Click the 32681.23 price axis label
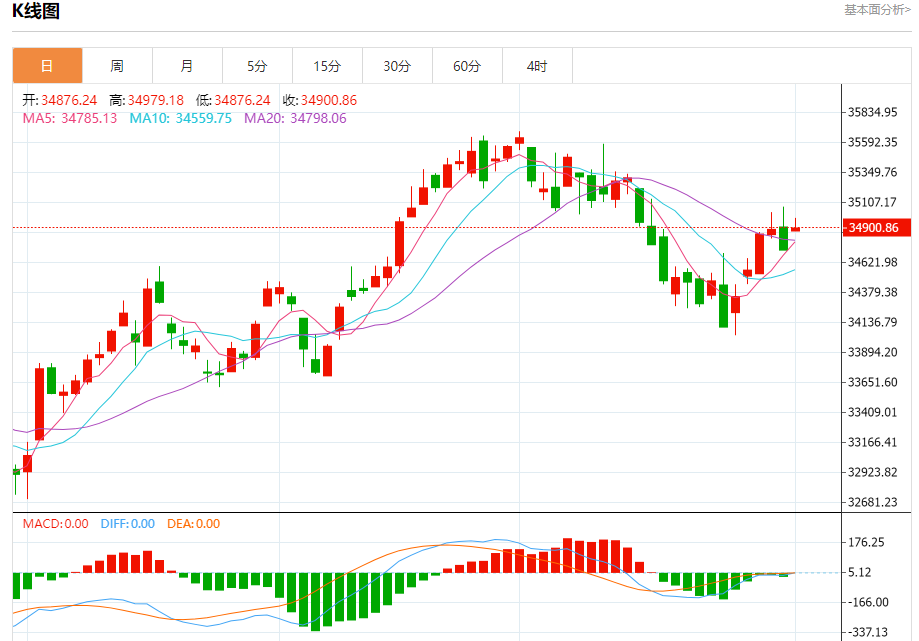 pos(873,502)
